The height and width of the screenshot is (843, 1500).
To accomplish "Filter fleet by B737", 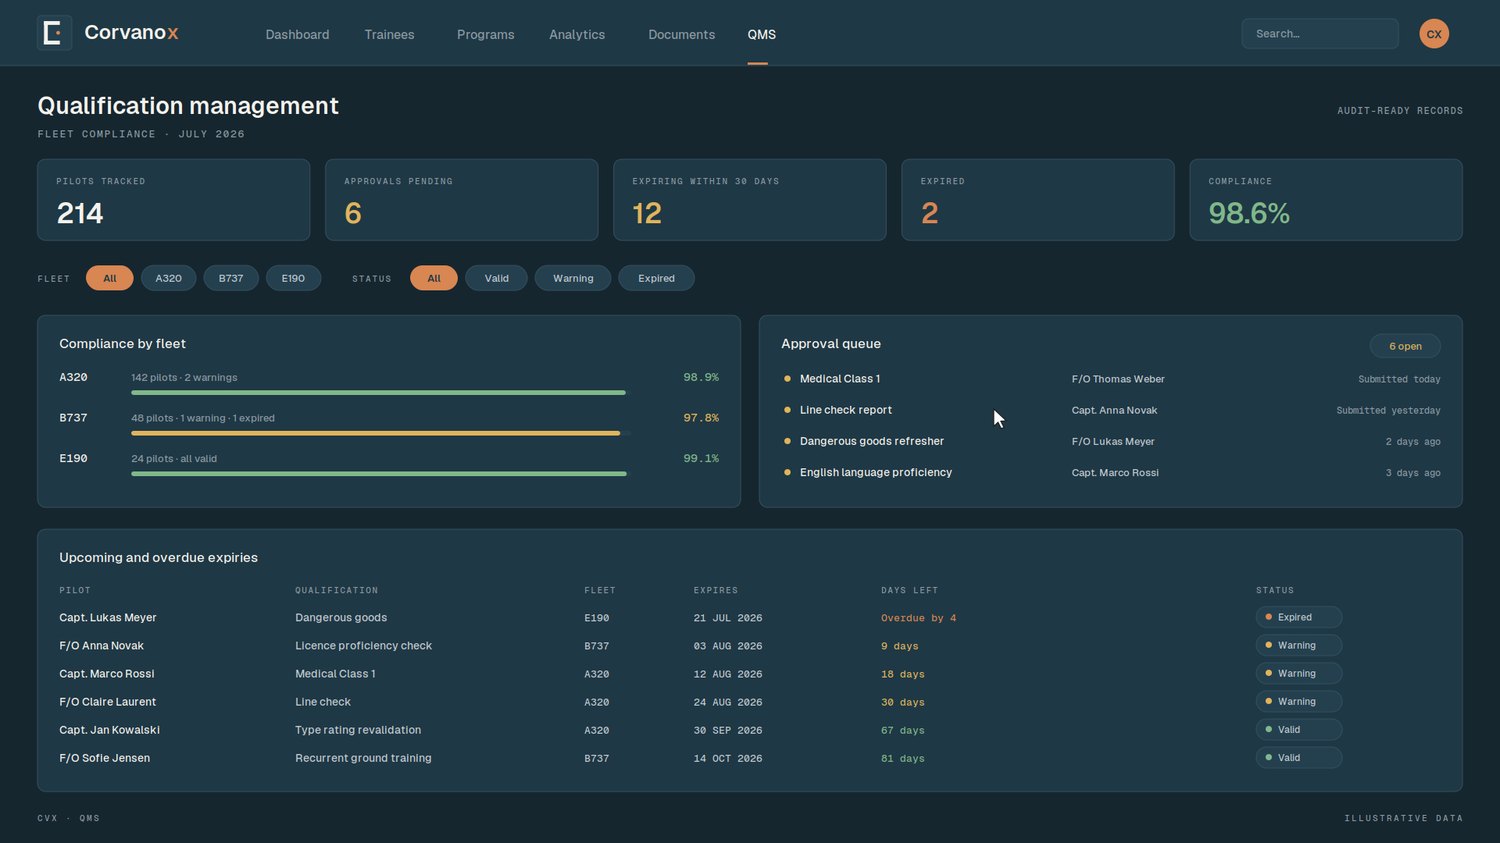I will (231, 278).
